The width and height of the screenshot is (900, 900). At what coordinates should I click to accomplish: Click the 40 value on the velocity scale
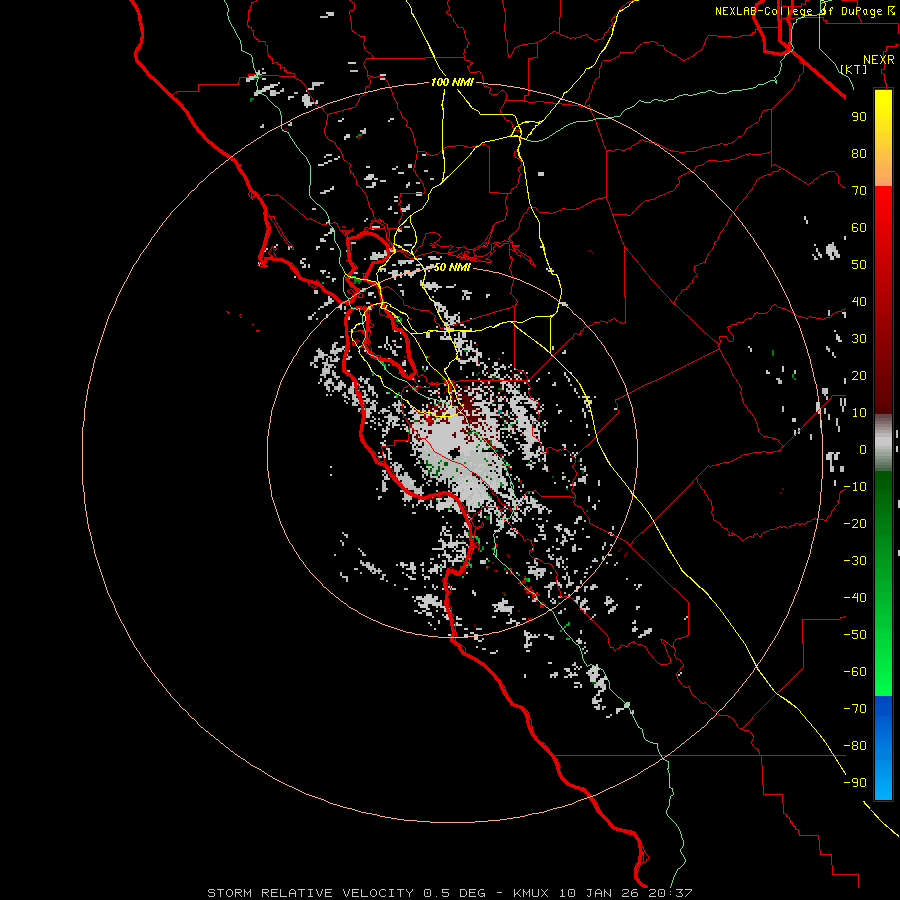tap(859, 302)
